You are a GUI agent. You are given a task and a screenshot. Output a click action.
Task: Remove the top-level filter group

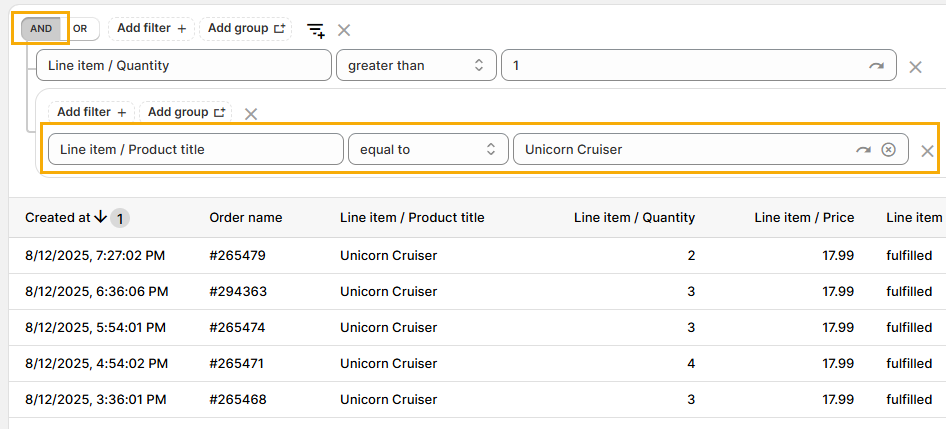[x=344, y=30]
